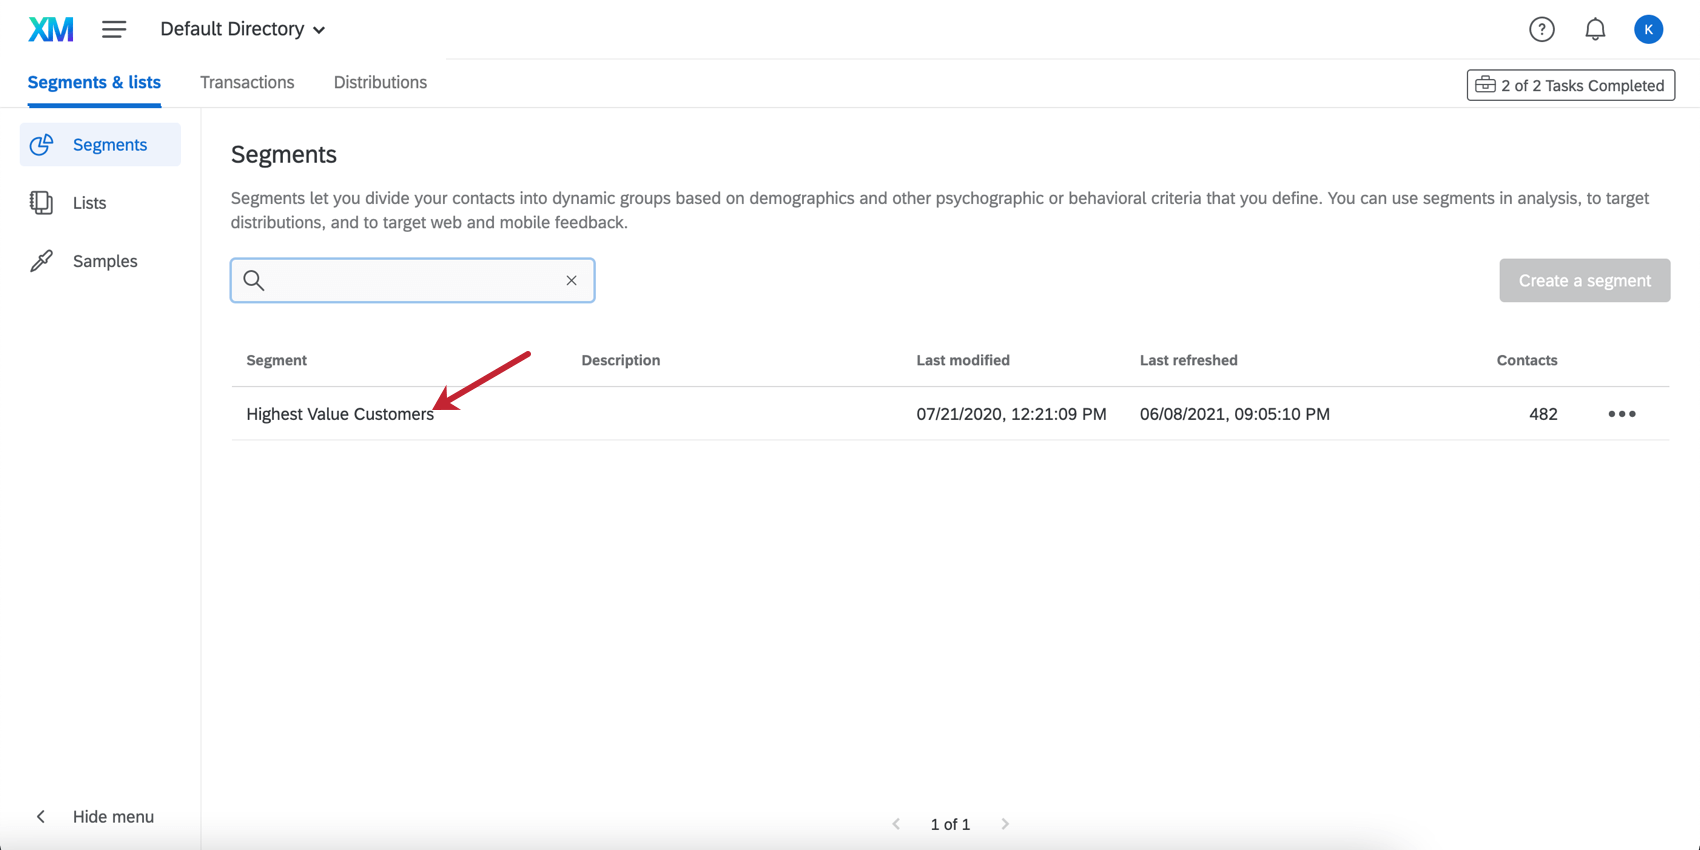Switch to the Transactions tab

click(247, 83)
